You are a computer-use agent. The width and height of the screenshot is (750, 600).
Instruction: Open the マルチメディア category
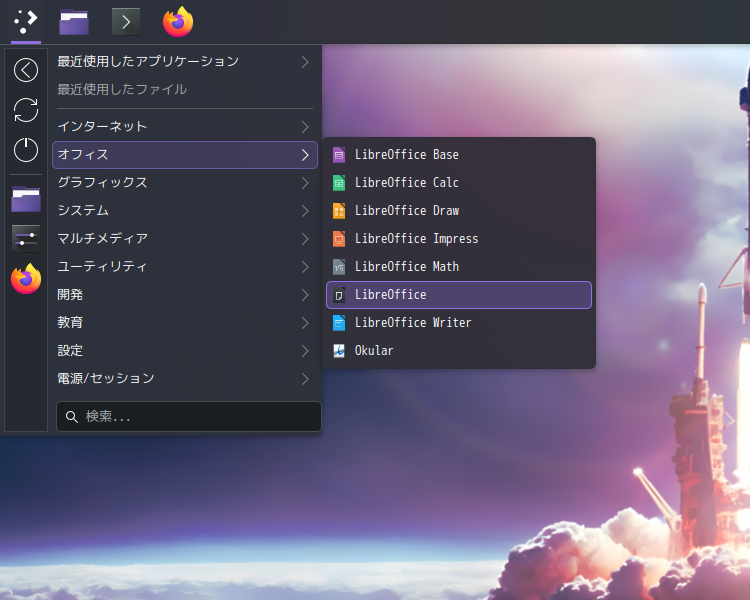pyautogui.click(x=185, y=239)
